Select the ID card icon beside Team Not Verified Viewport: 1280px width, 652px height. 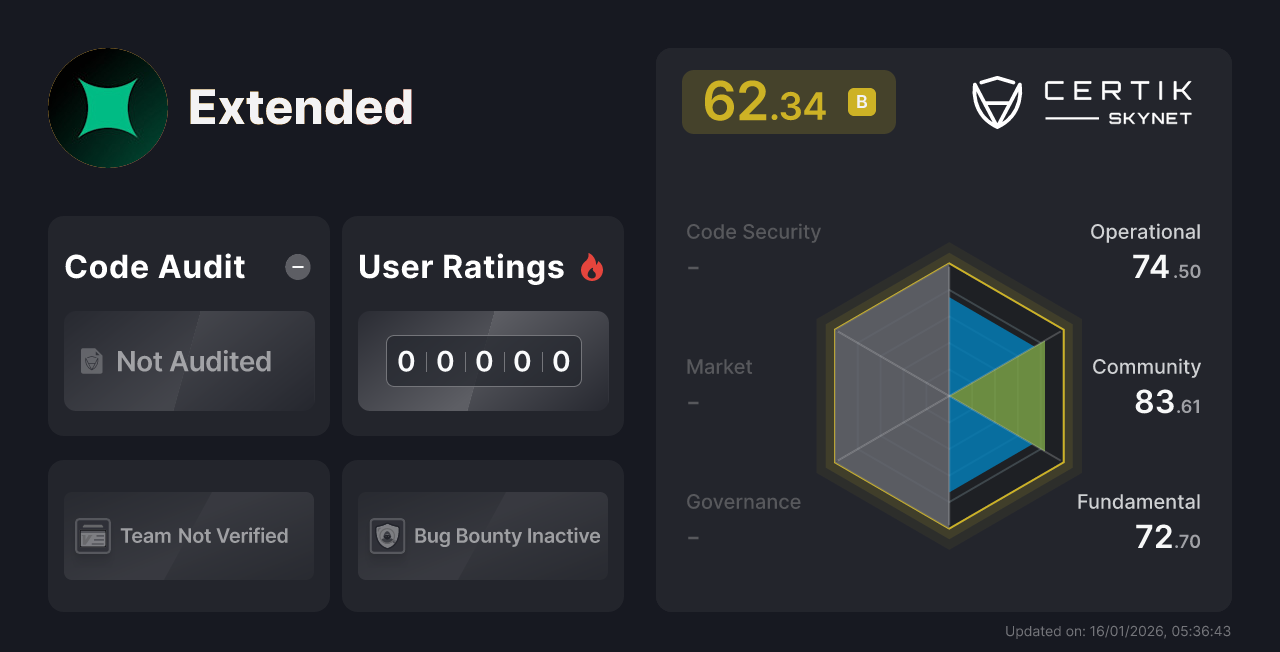pyautogui.click(x=94, y=536)
